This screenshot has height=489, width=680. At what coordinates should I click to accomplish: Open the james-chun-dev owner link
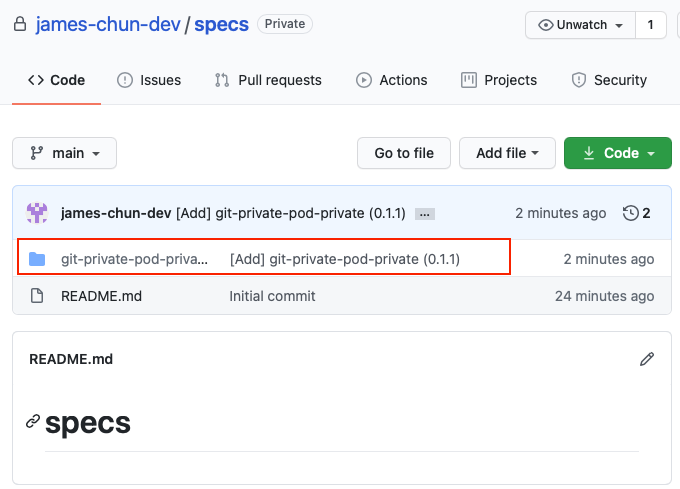point(108,24)
